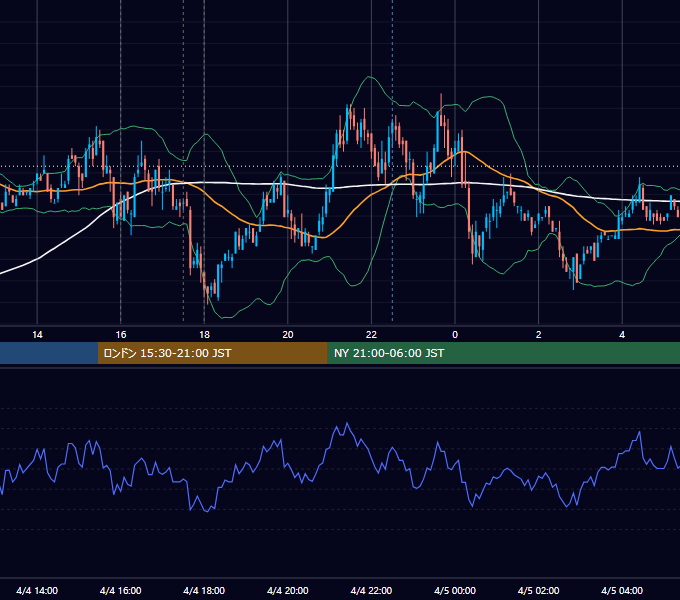Image resolution: width=680 pixels, height=600 pixels.
Task: Click the 4 hour label on price chart axis
Action: tap(622, 335)
